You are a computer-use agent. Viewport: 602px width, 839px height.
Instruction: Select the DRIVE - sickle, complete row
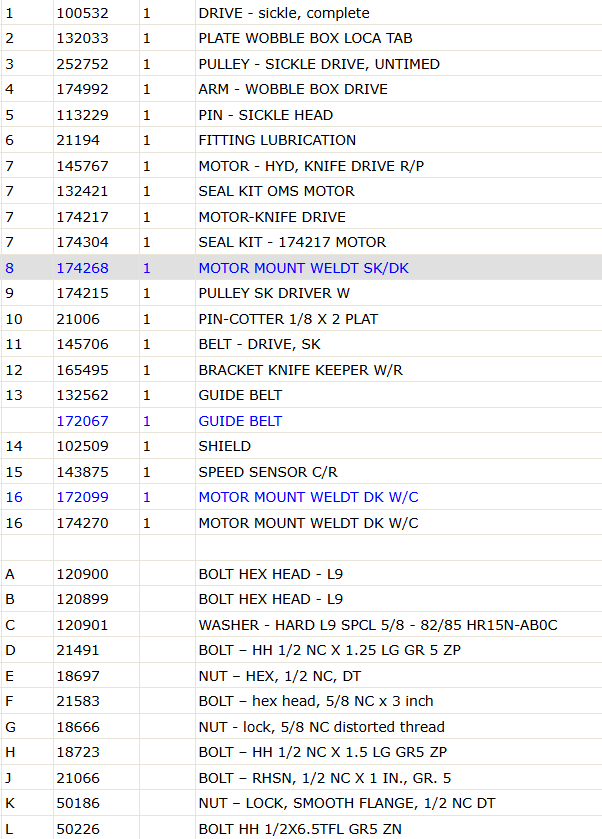point(301,13)
